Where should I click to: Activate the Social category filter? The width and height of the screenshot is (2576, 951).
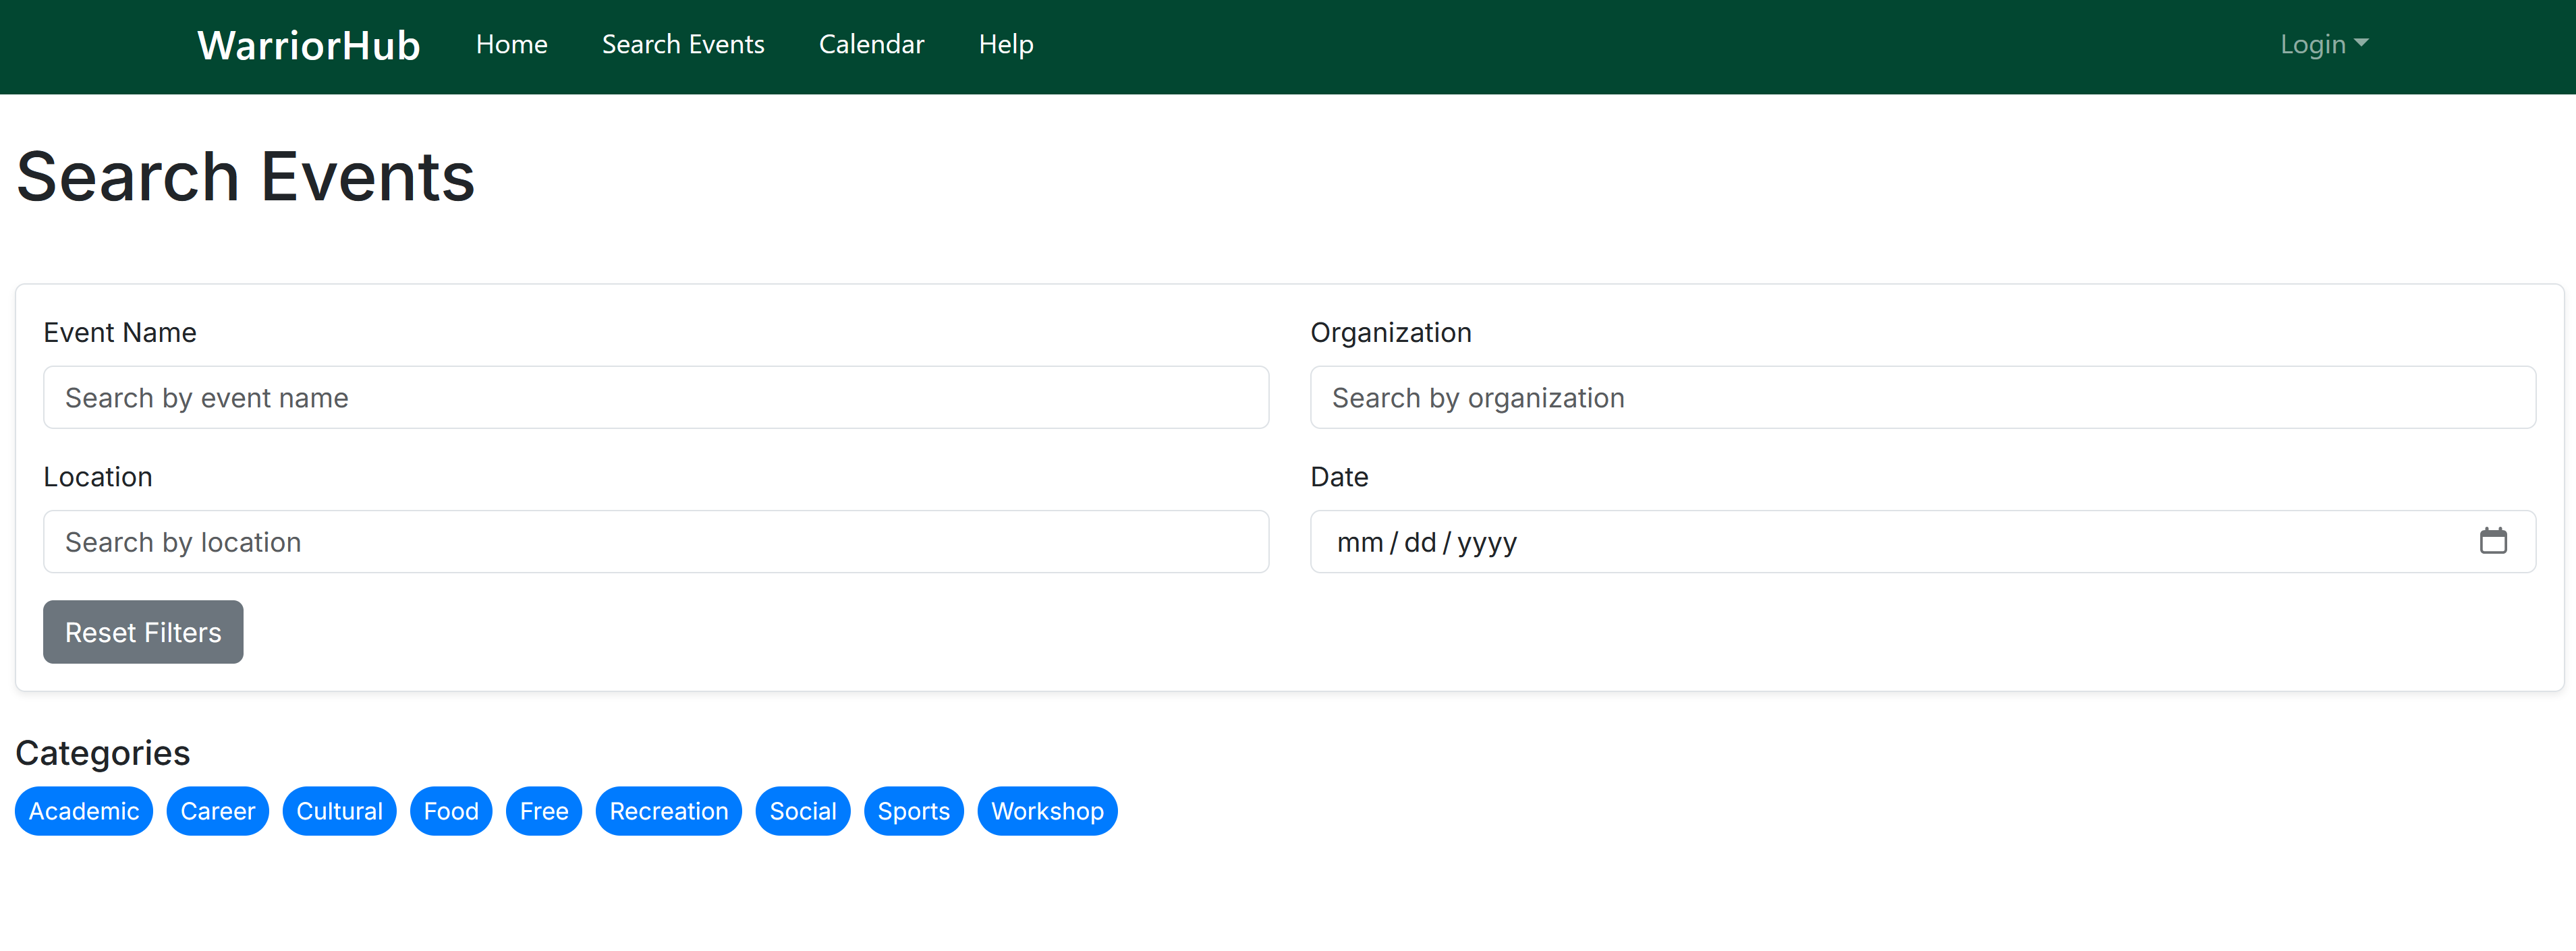803,811
